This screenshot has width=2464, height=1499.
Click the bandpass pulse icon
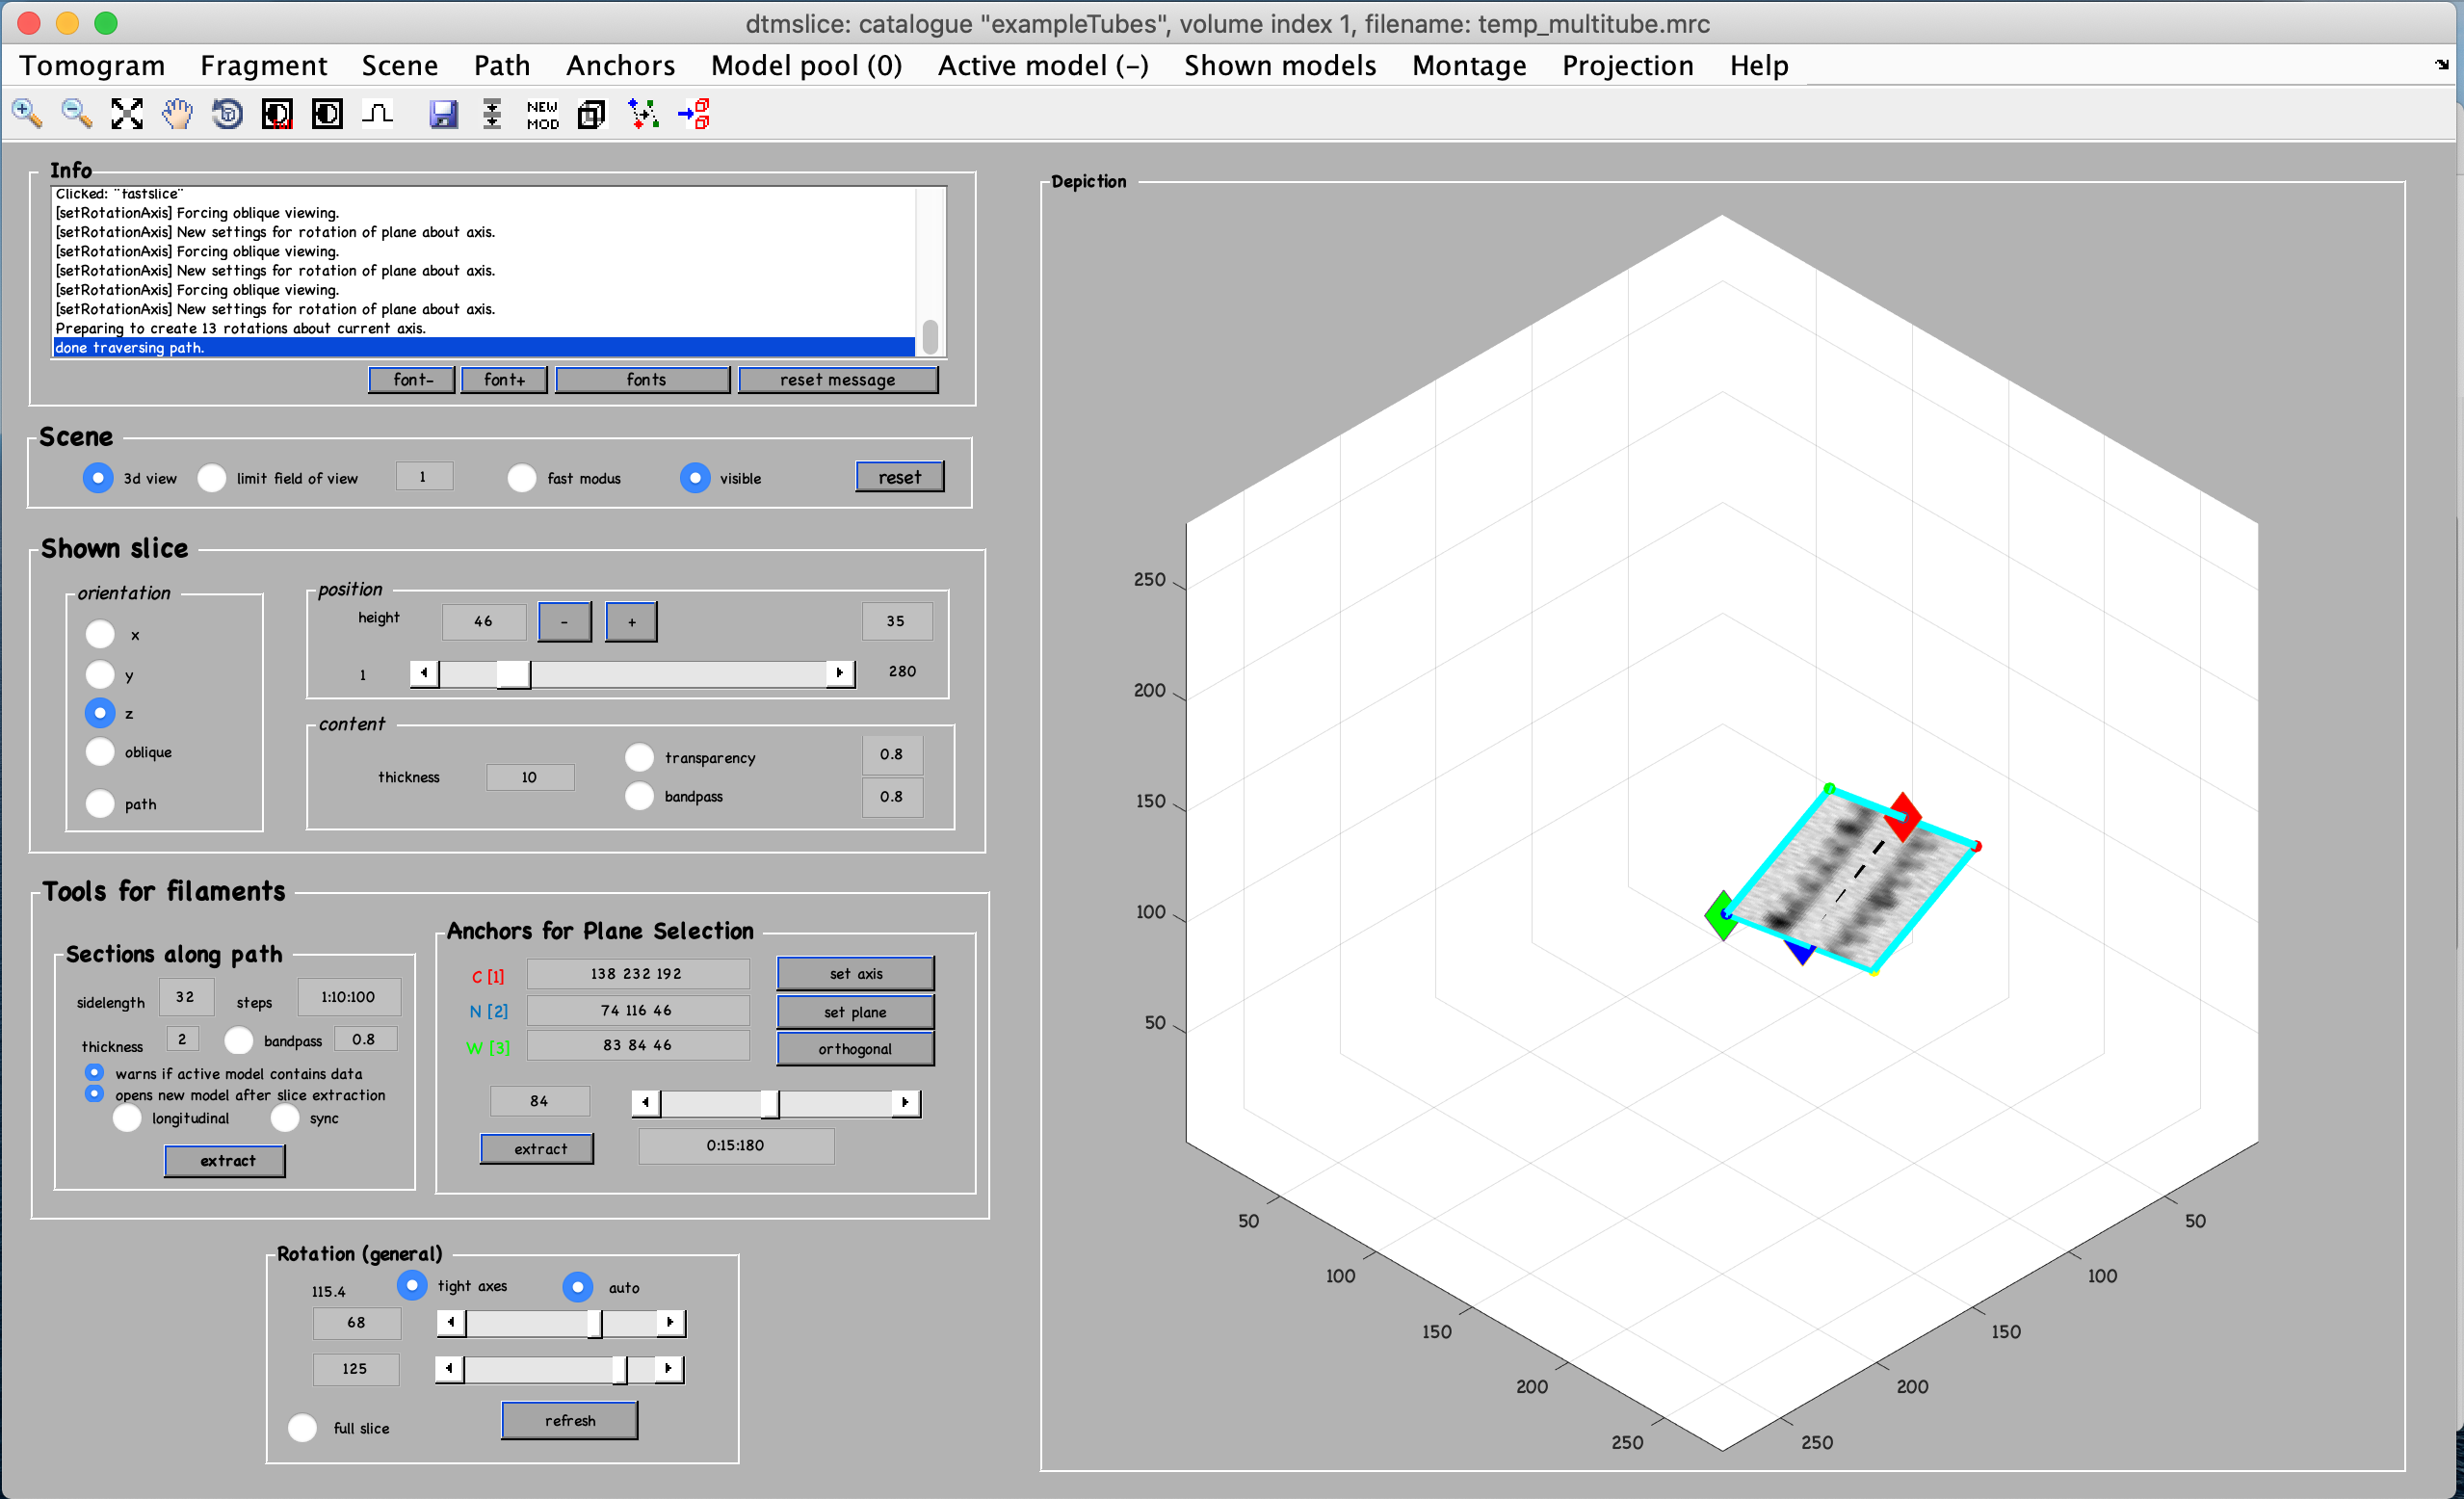(x=377, y=114)
